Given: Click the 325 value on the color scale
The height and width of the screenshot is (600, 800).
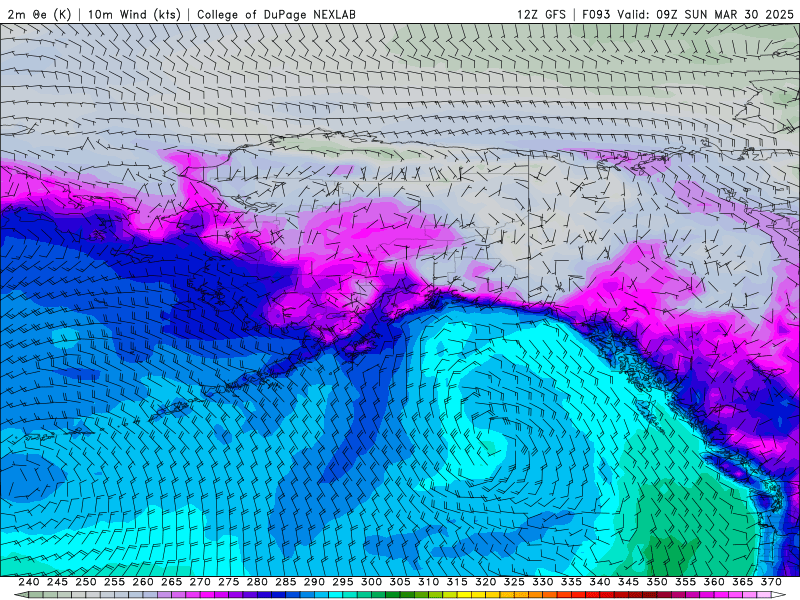Looking at the screenshot, I should 514,582.
